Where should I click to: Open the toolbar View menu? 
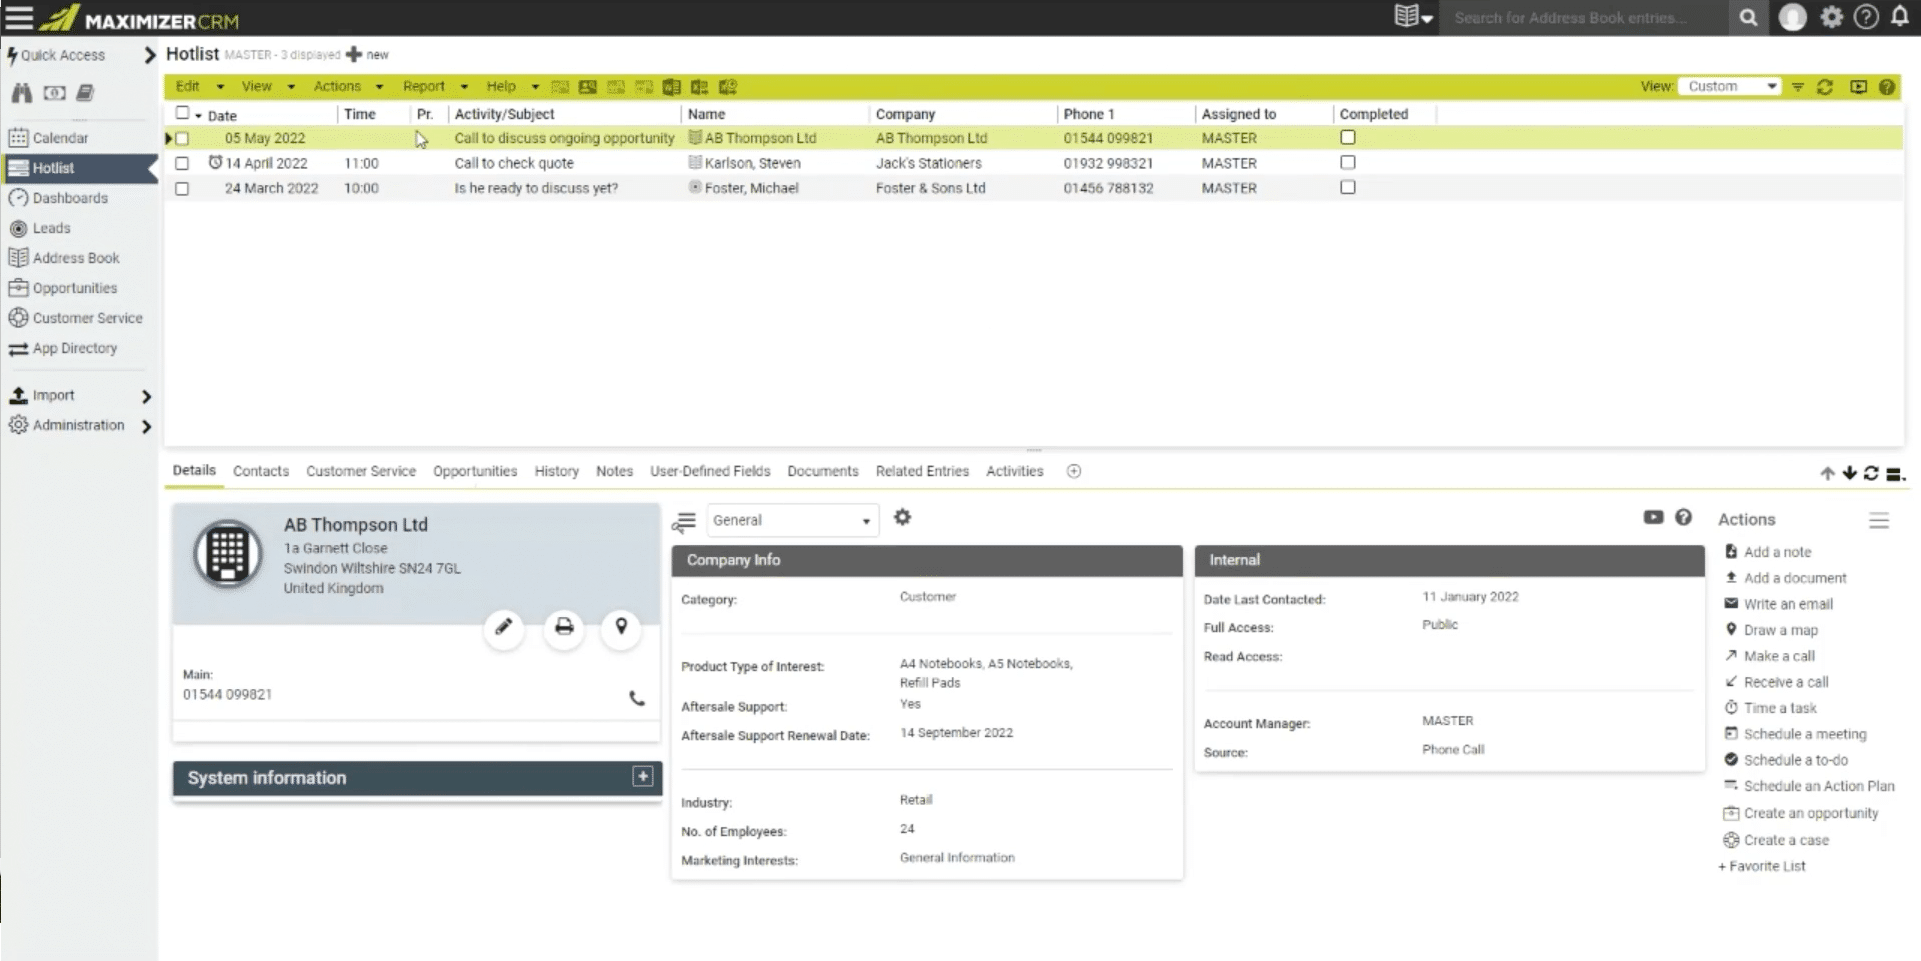tap(268, 87)
